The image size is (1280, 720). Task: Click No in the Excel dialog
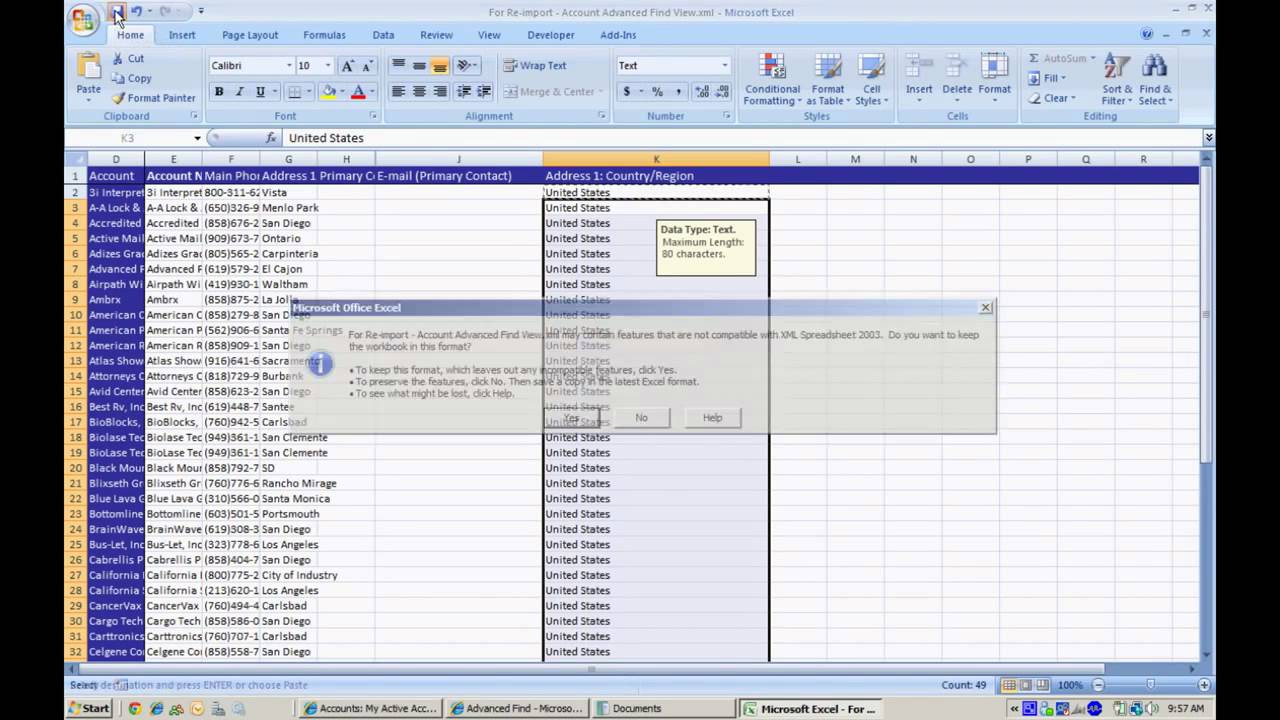click(641, 418)
